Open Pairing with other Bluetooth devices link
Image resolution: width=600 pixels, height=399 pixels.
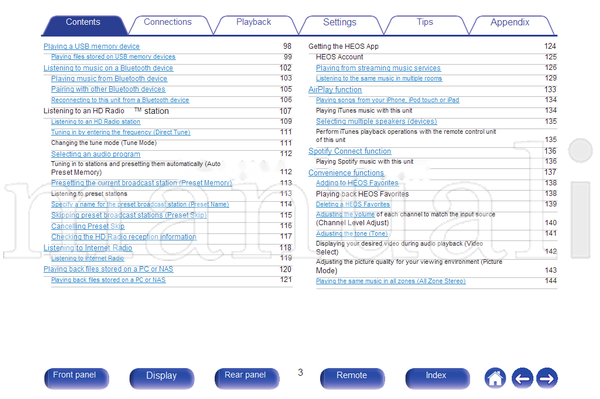[x=108, y=89]
